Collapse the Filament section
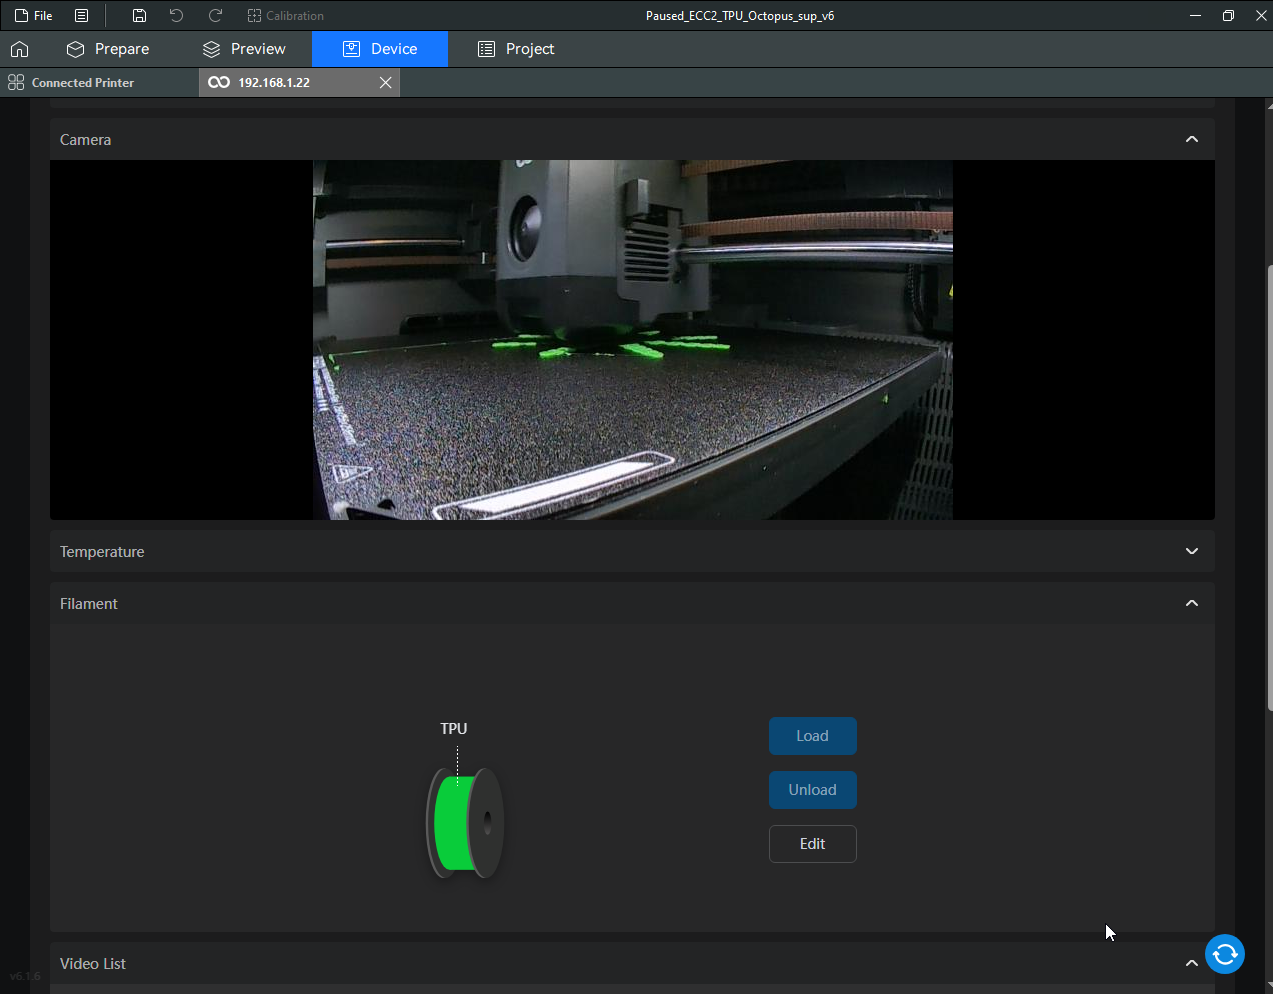This screenshot has width=1273, height=994. (x=1191, y=604)
